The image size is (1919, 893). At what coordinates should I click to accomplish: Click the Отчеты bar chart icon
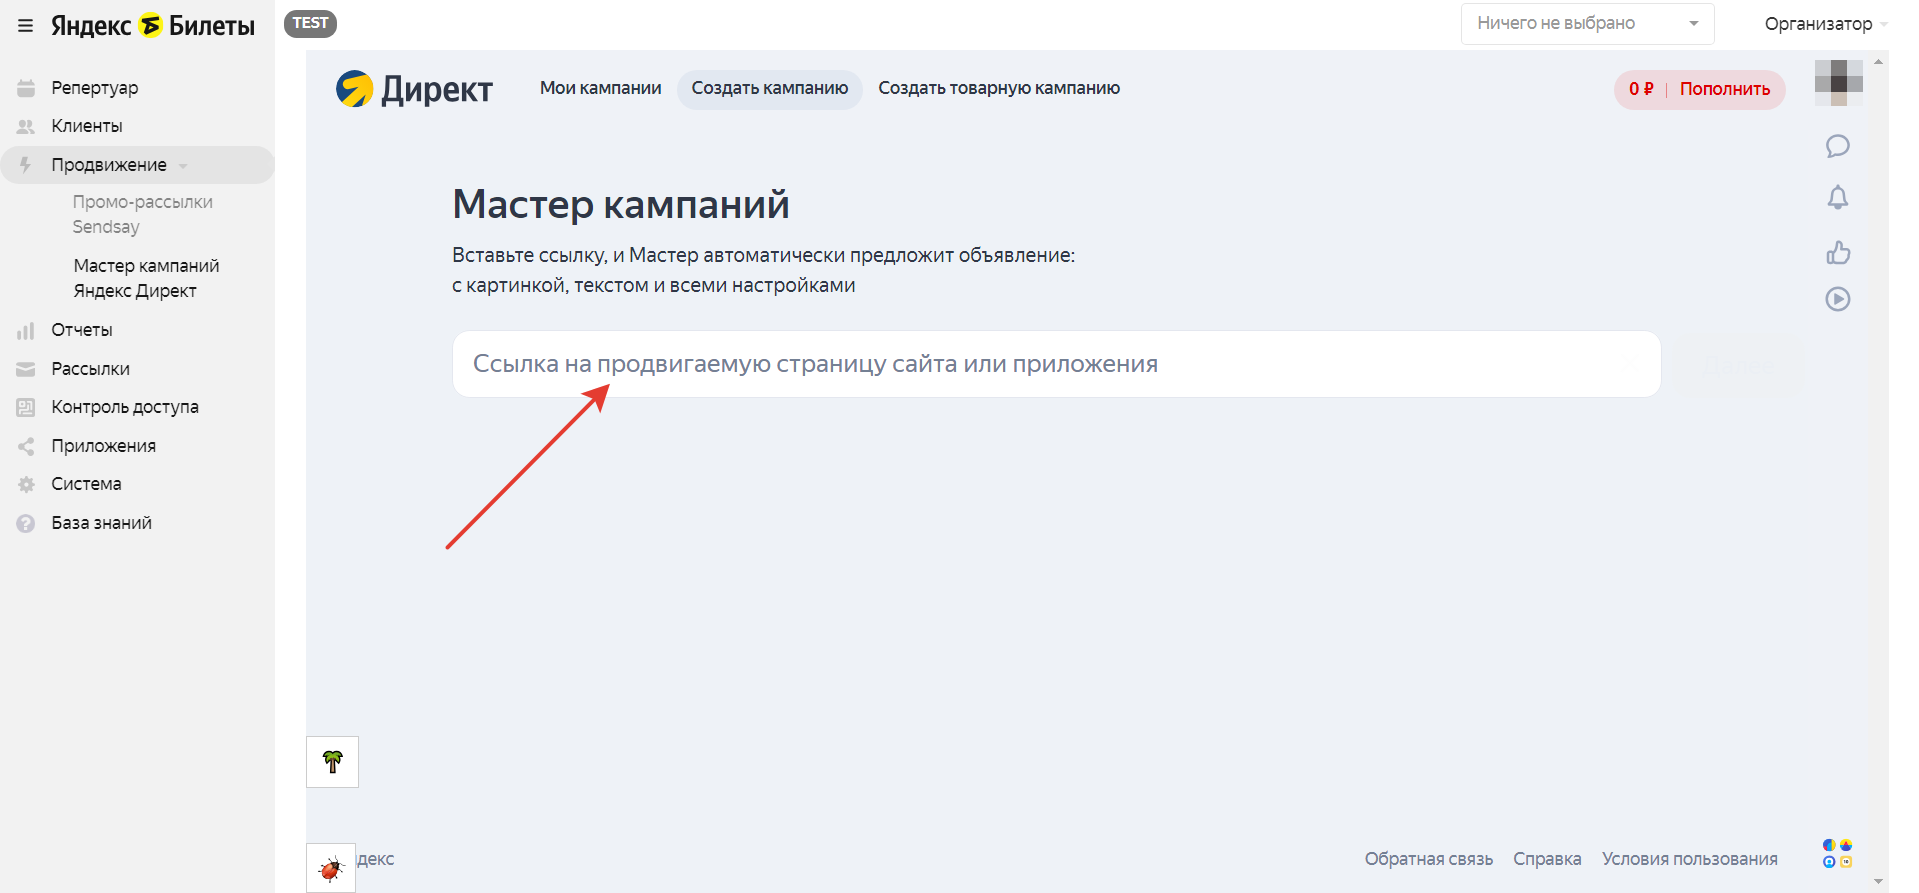(x=26, y=330)
